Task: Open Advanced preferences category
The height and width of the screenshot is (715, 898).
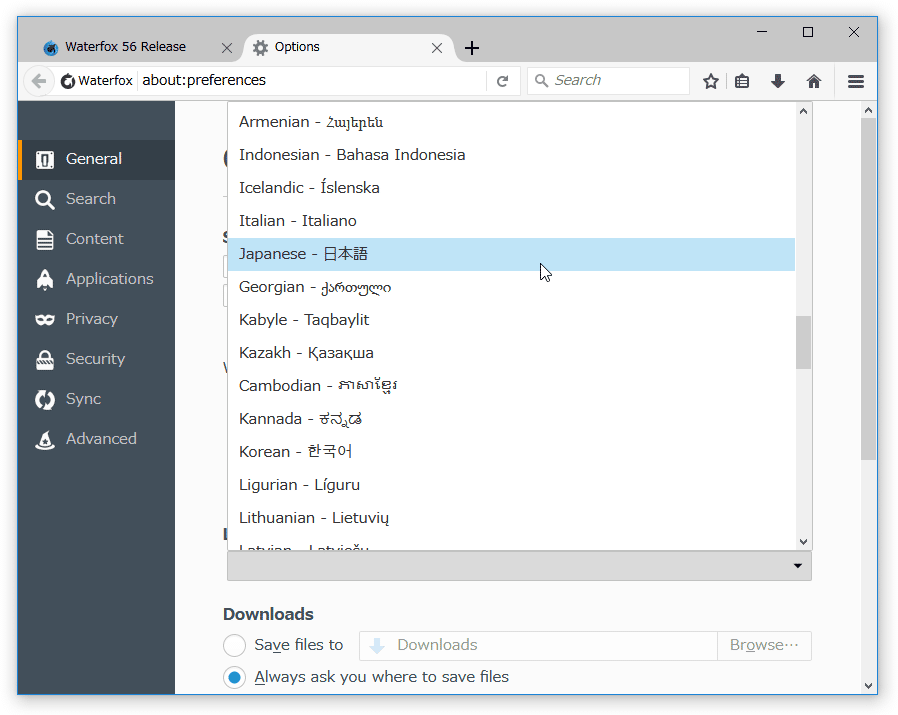Action: [96, 439]
